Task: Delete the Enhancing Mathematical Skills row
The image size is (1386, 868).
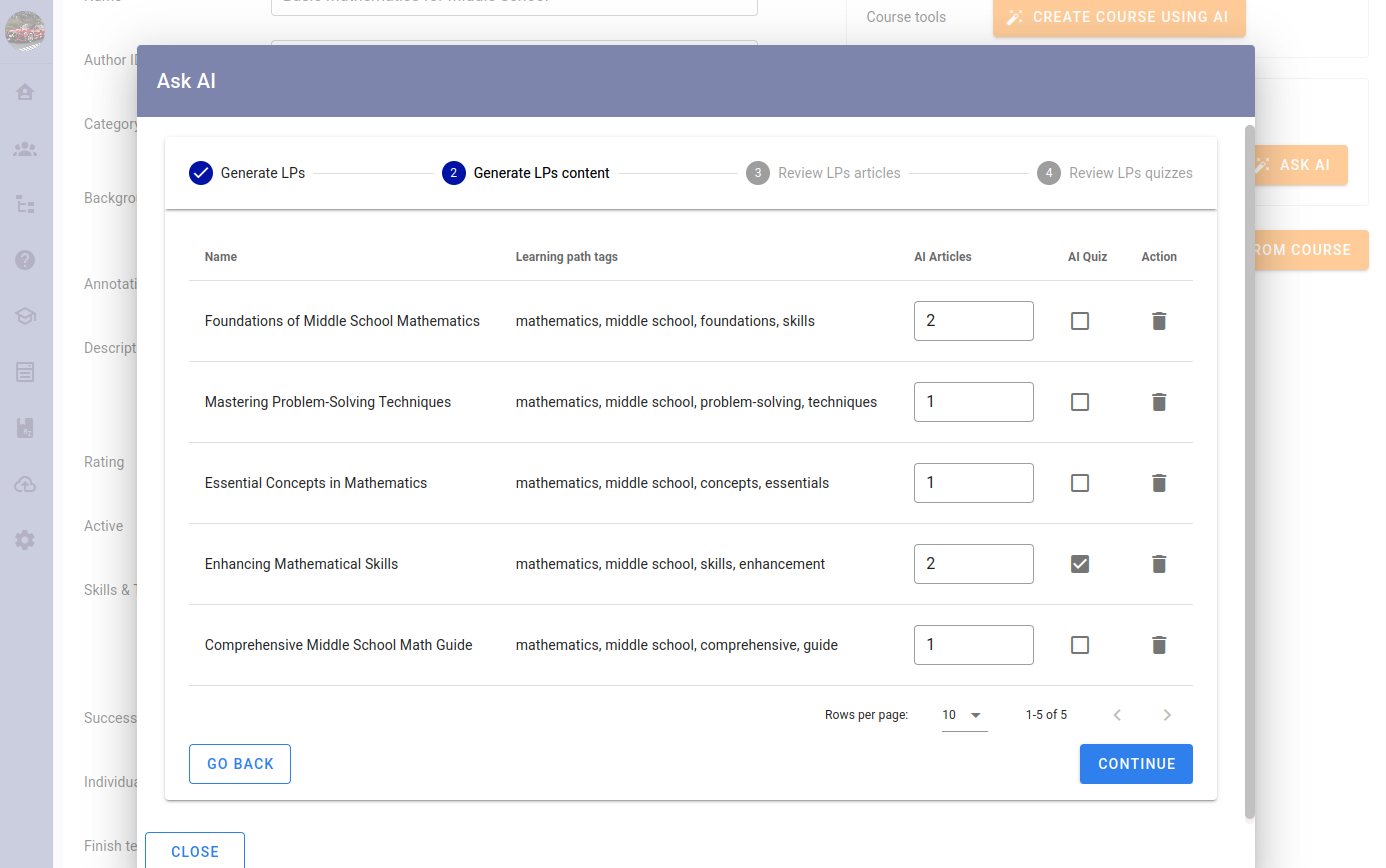Action: coord(1159,564)
